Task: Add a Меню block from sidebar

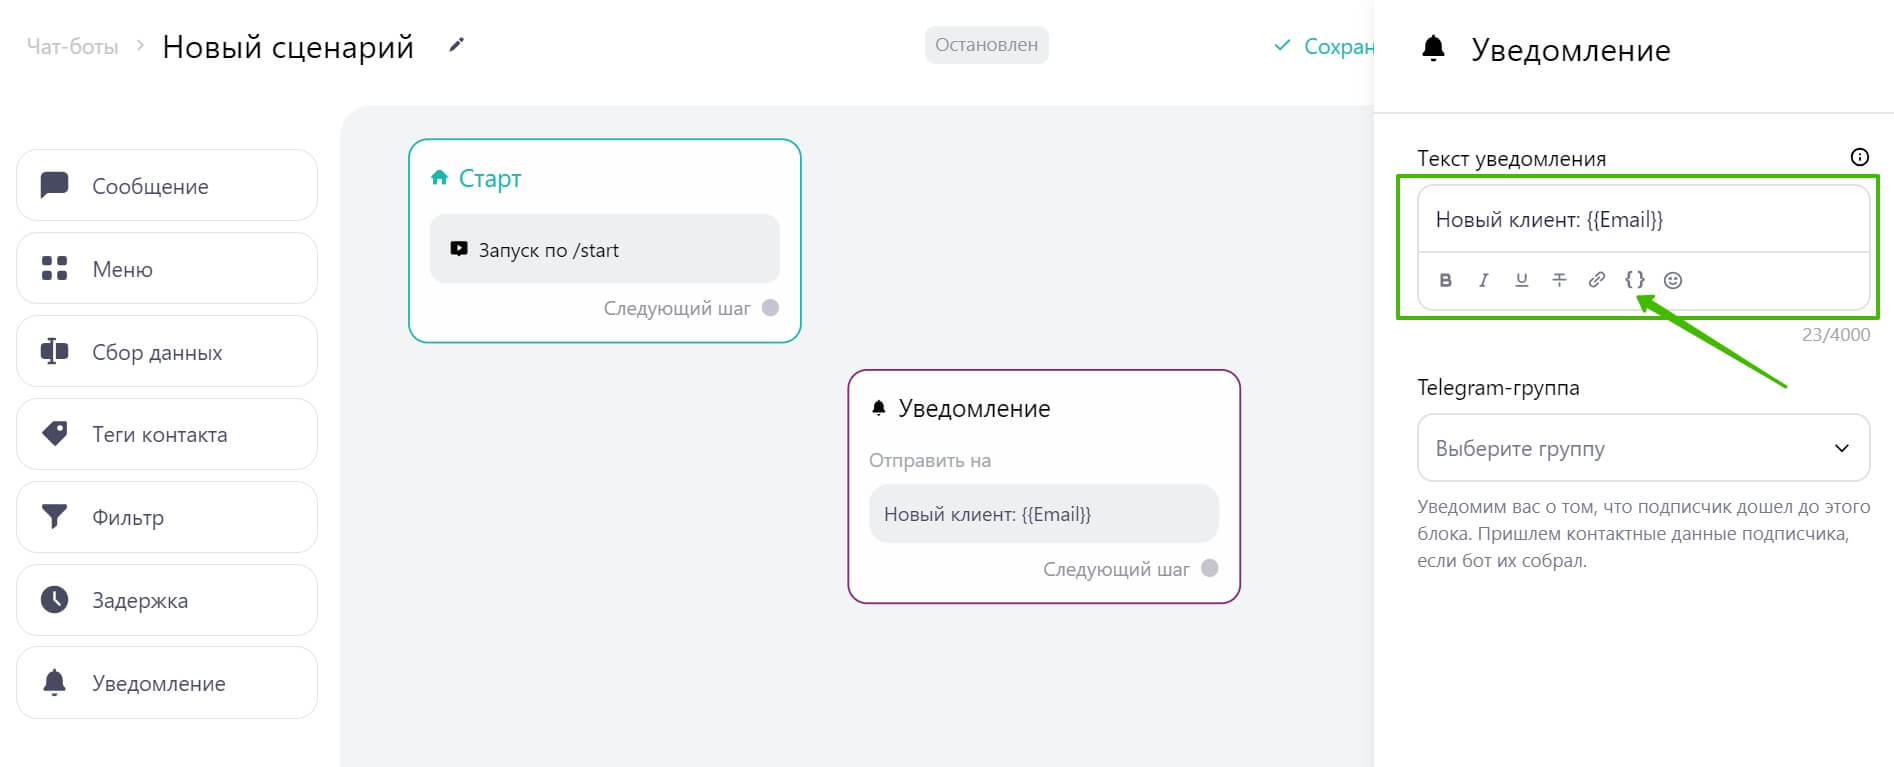Action: tap(167, 268)
